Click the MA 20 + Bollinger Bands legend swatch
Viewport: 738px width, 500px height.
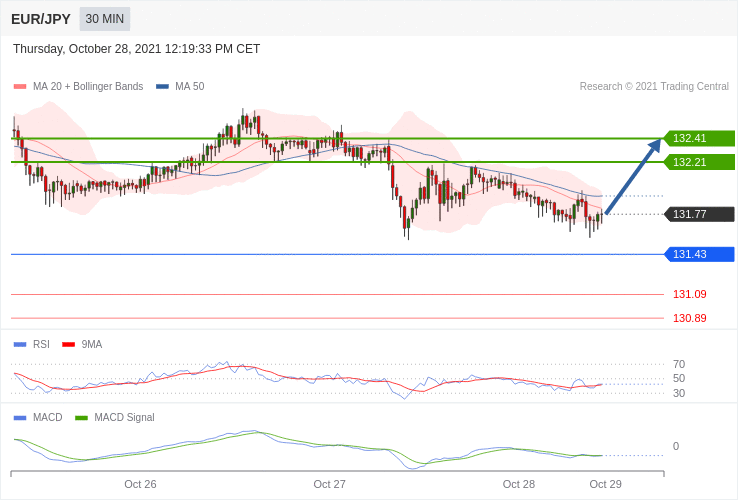(x=20, y=87)
